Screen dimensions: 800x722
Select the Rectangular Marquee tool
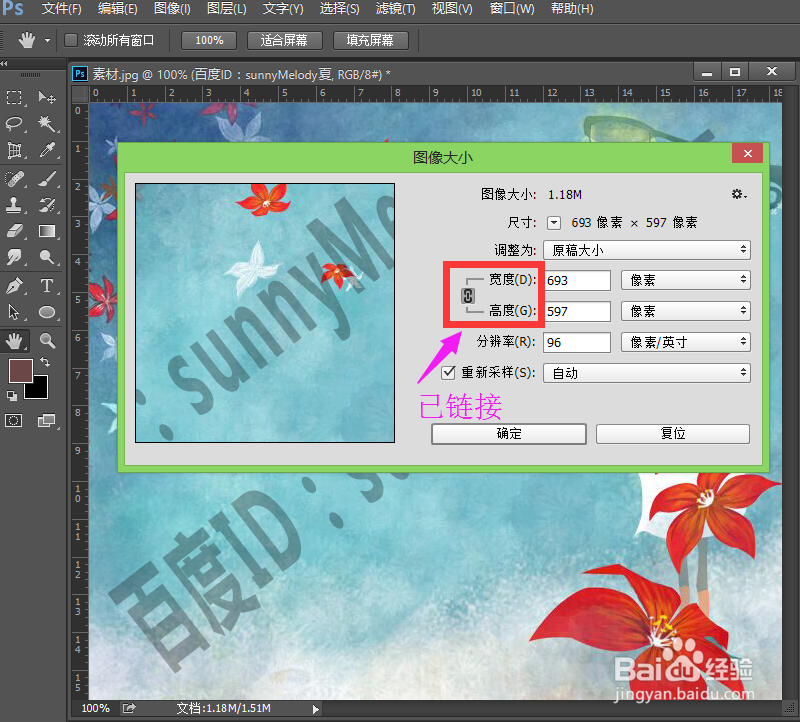tap(14, 97)
